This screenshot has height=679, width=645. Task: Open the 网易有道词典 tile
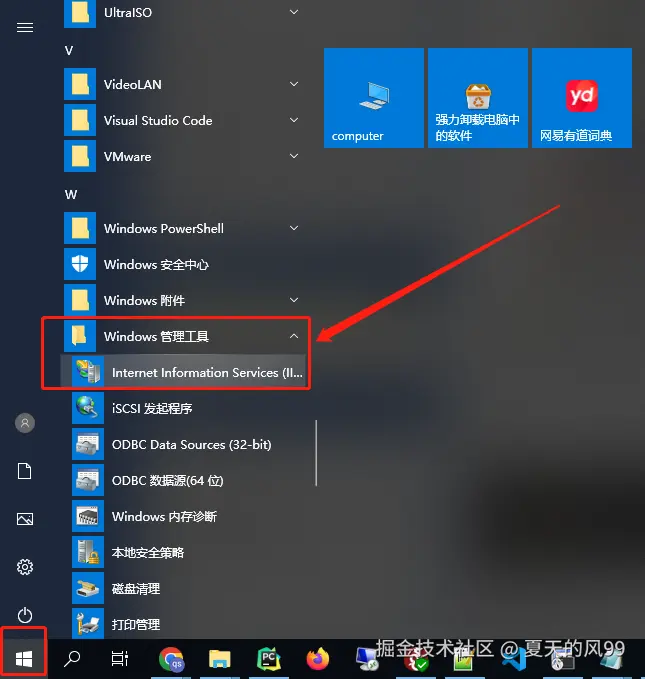click(582, 98)
